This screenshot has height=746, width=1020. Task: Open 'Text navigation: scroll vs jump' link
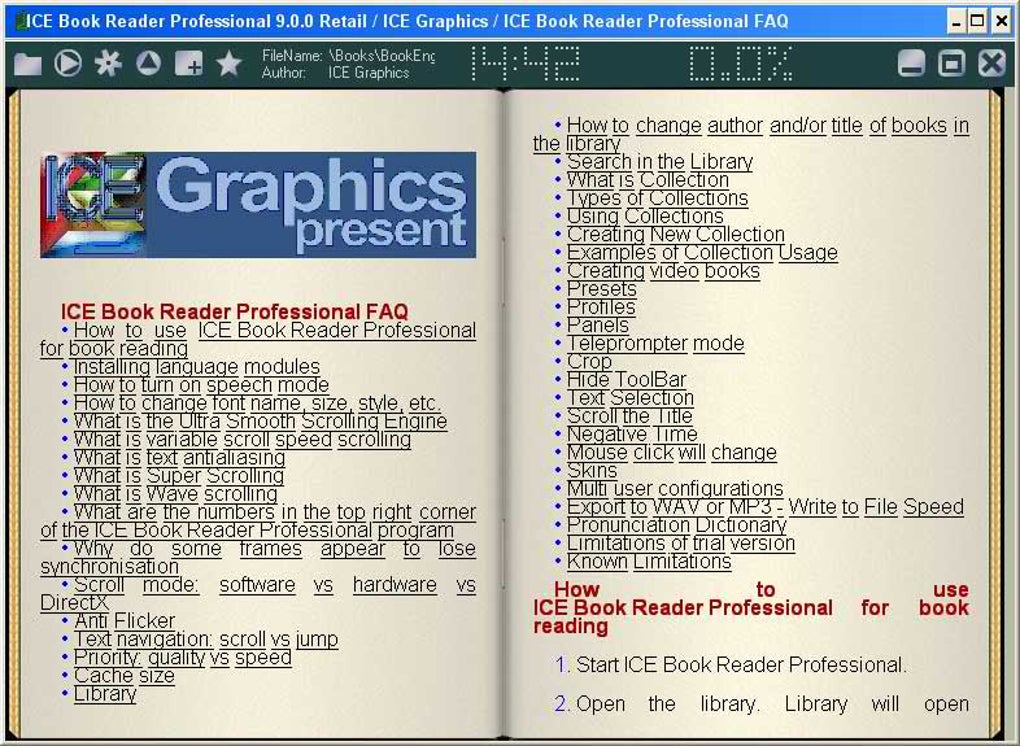click(x=206, y=639)
